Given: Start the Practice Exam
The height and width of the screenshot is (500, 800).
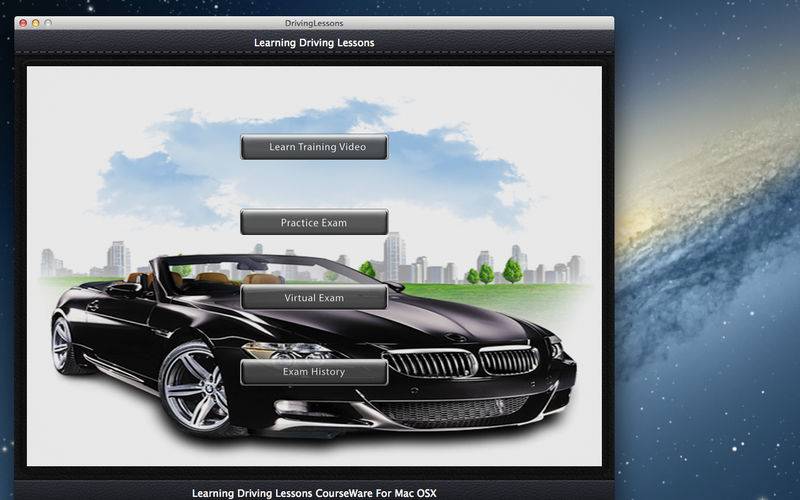Looking at the screenshot, I should click(x=314, y=222).
